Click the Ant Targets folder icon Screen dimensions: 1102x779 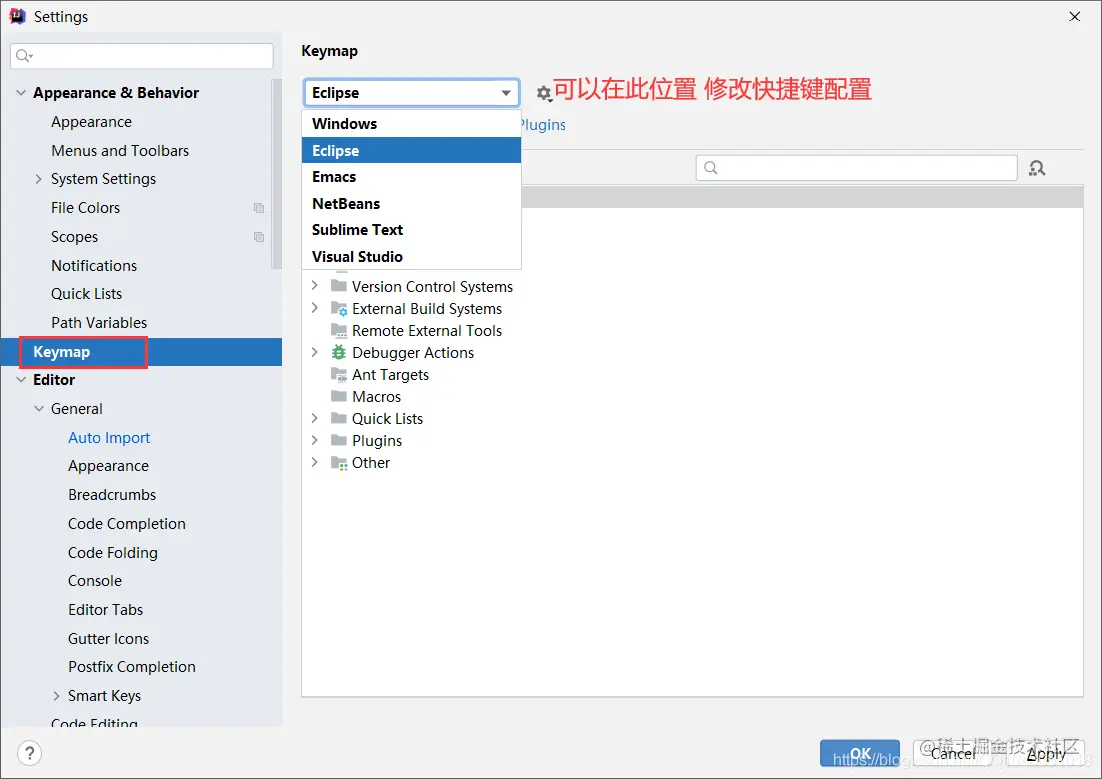(339, 375)
